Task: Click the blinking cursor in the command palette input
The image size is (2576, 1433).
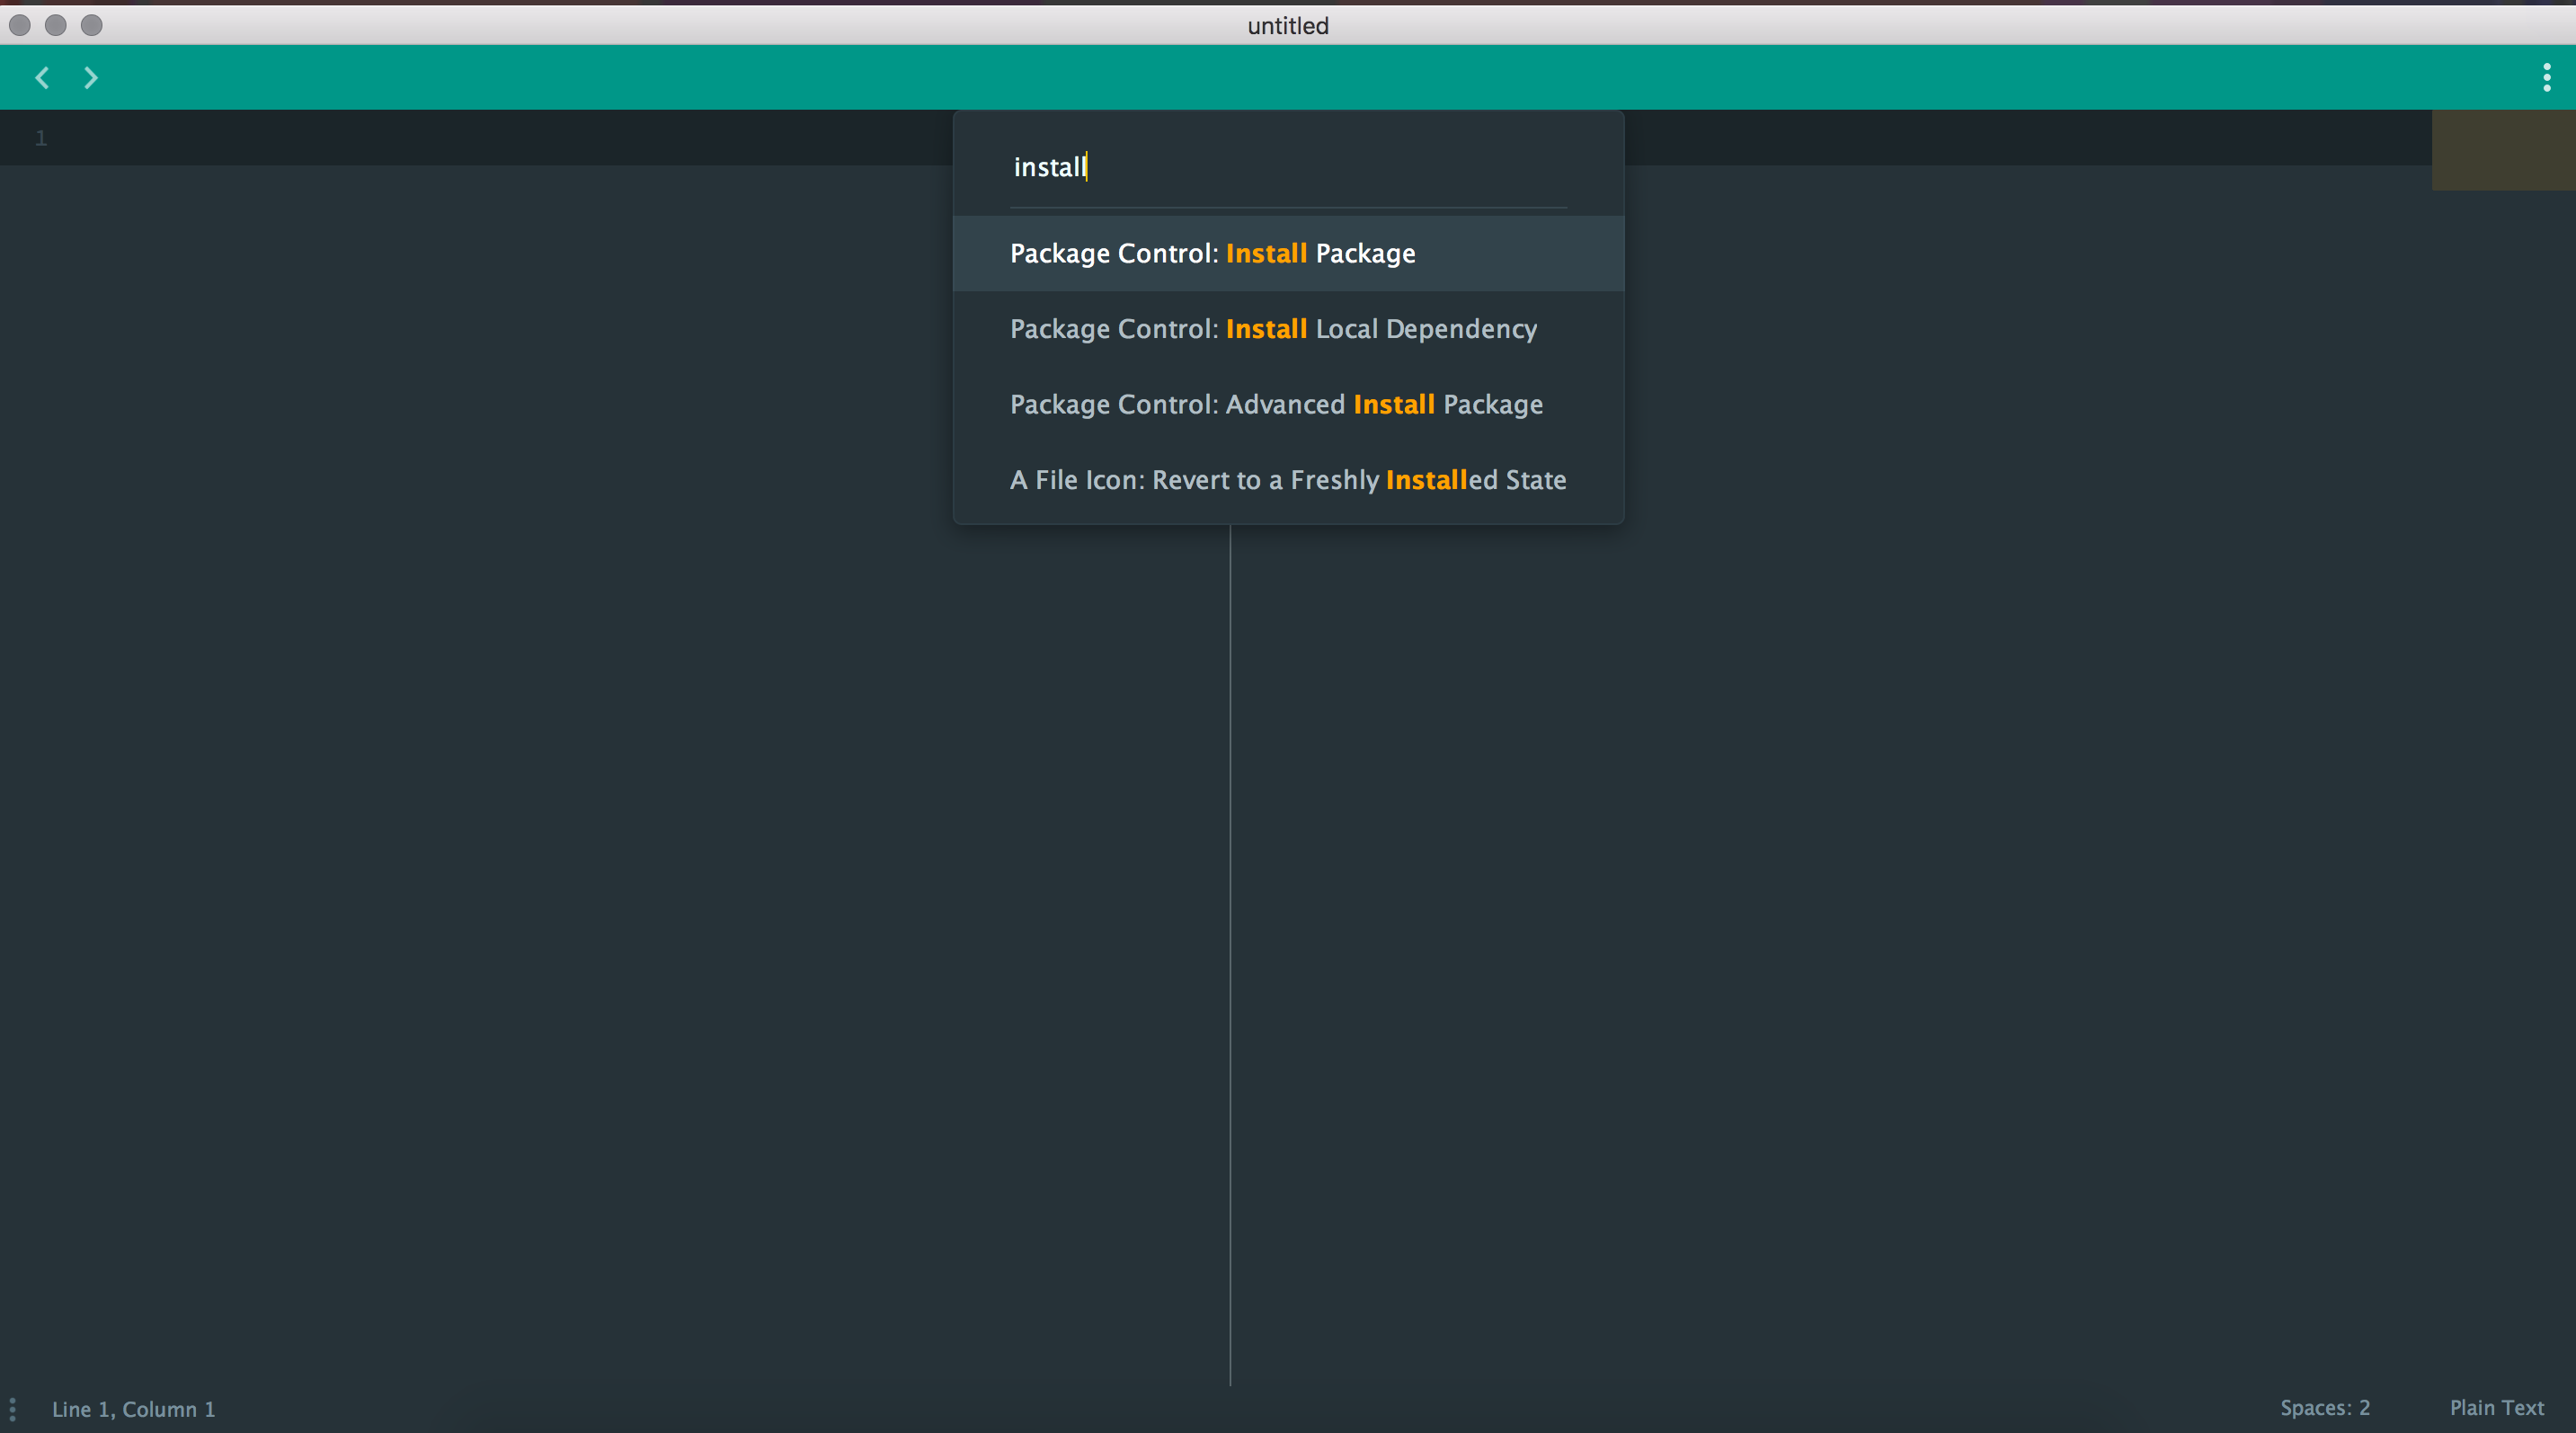Action: [x=1087, y=166]
